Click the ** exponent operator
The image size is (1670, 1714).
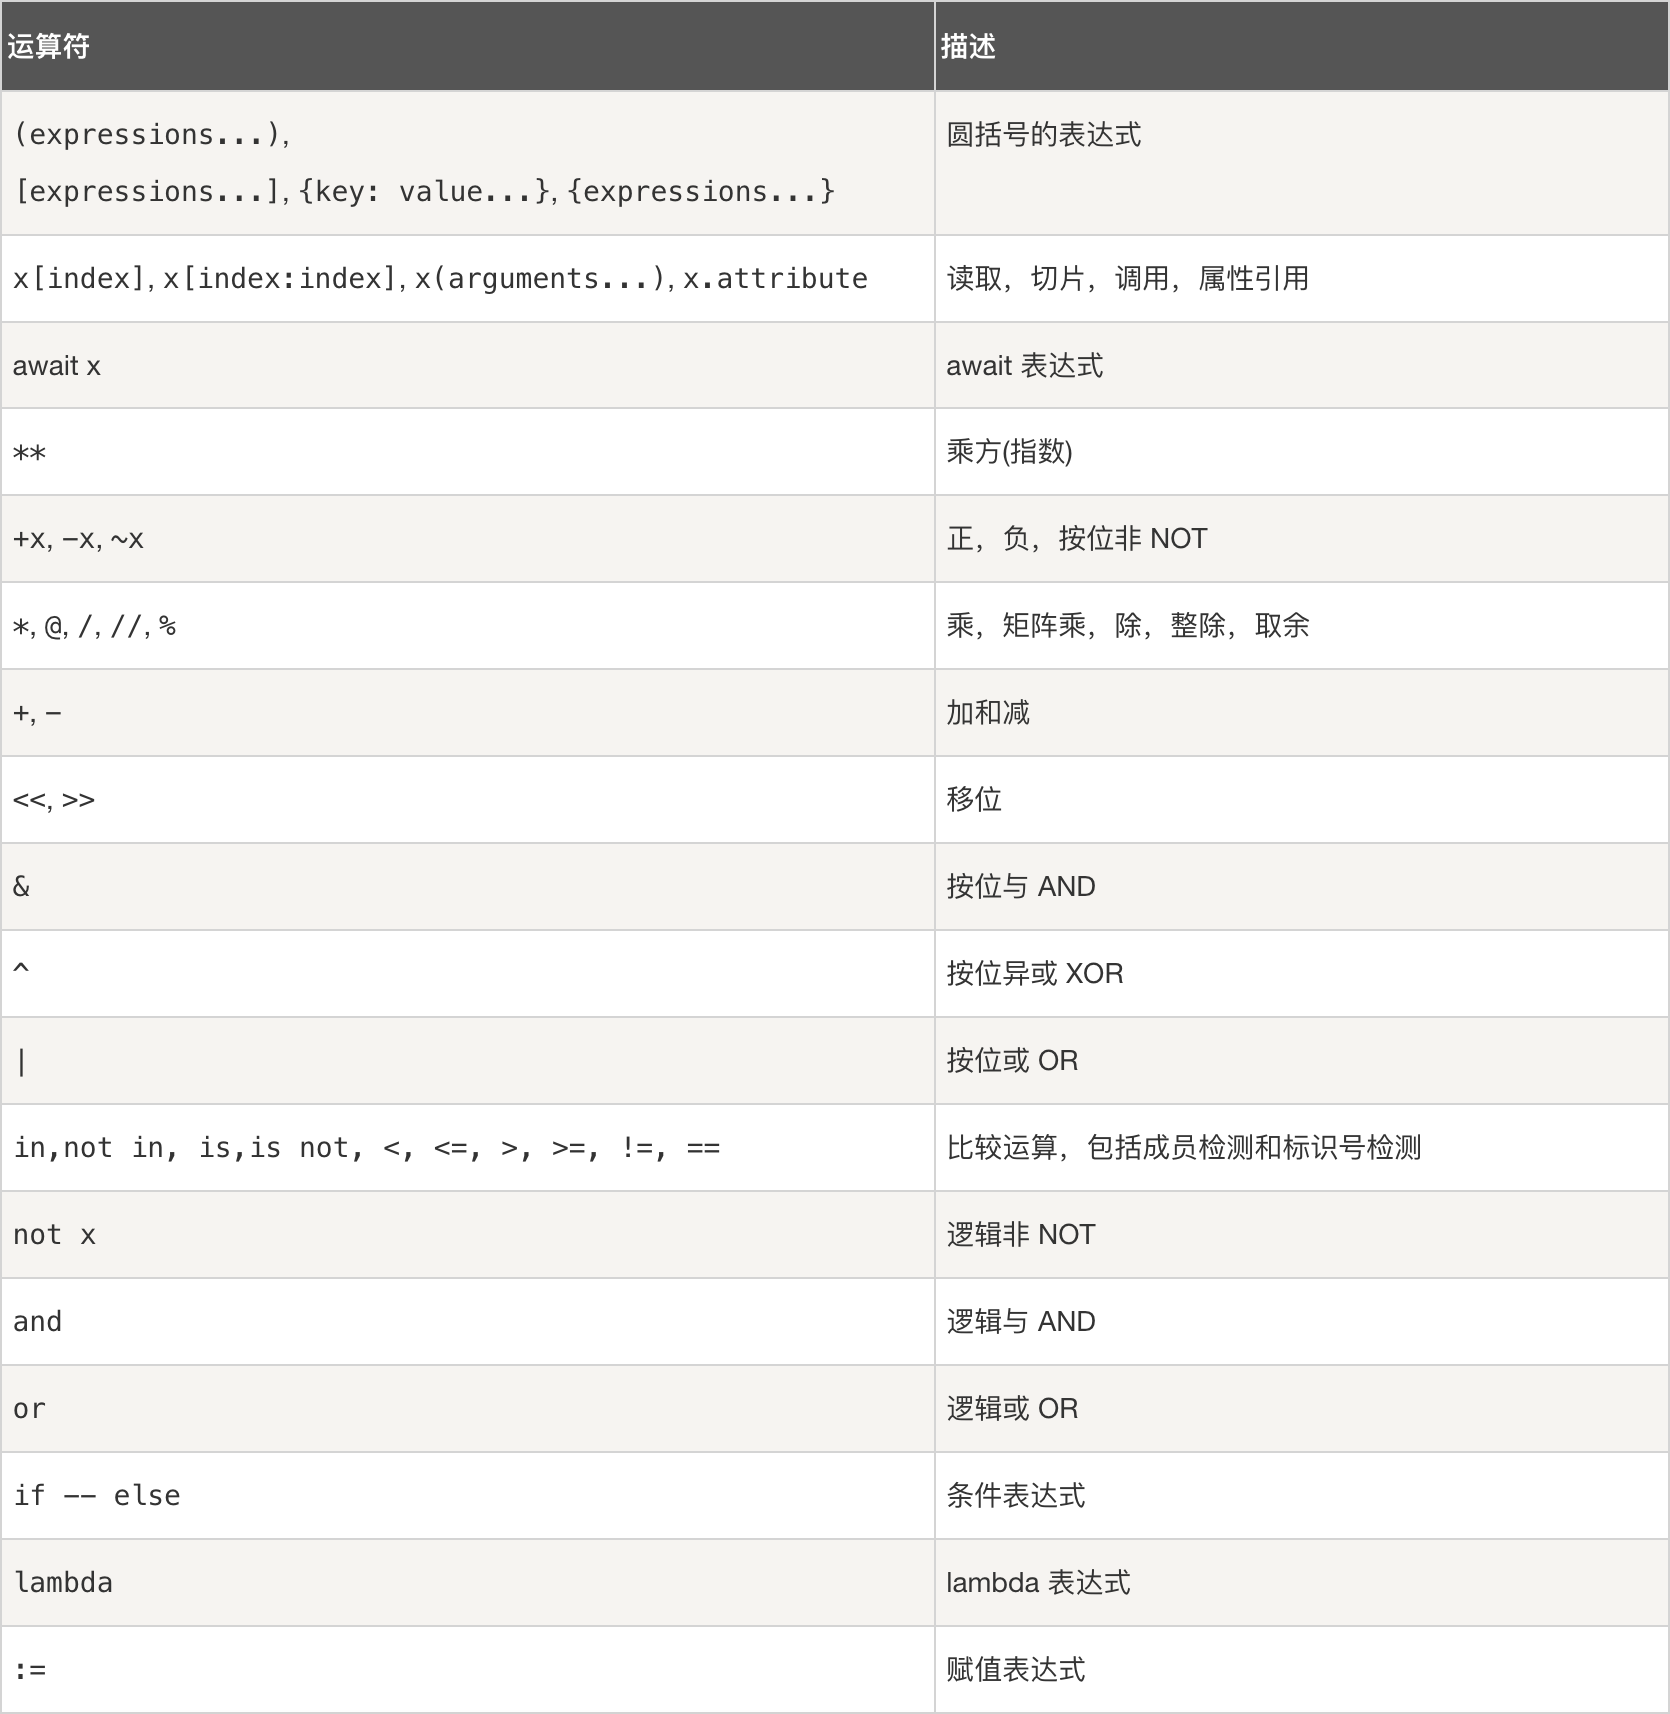29,453
